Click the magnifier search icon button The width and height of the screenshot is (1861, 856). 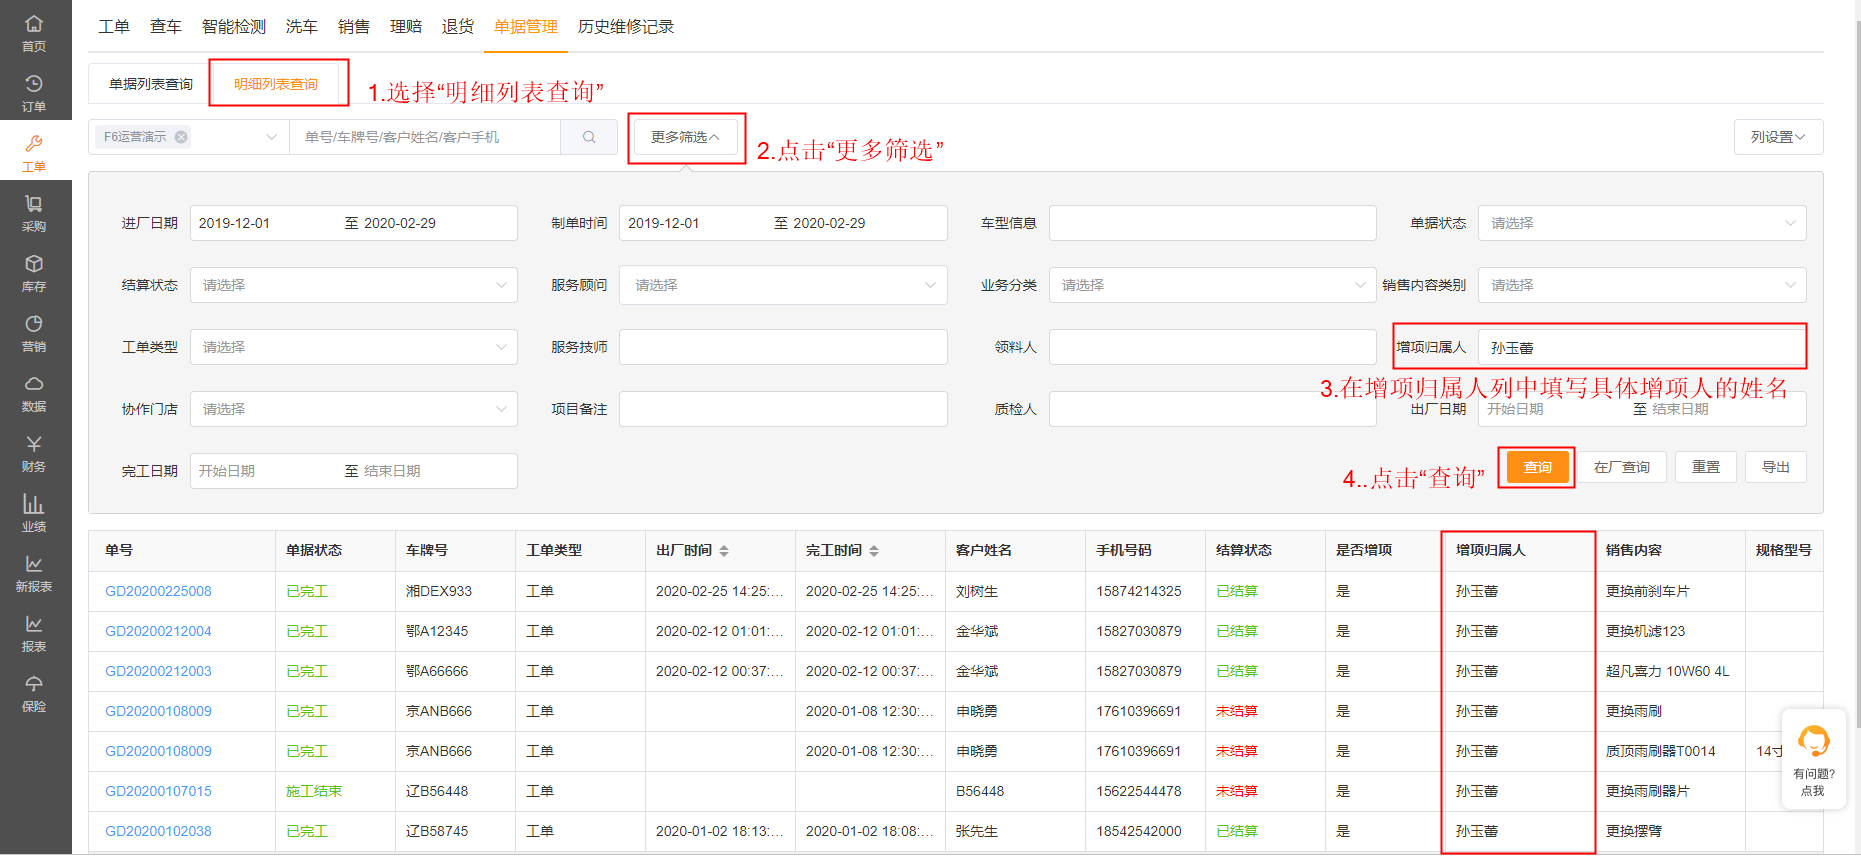[x=589, y=137]
